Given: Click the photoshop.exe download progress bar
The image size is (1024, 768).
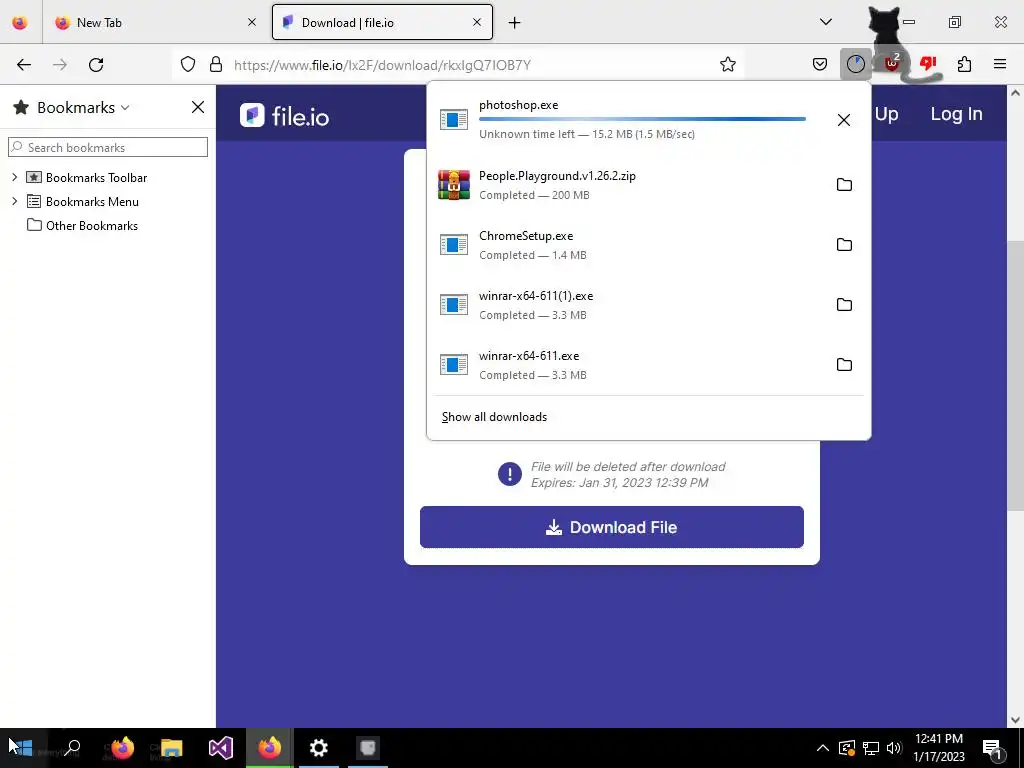Looking at the screenshot, I should coord(642,119).
